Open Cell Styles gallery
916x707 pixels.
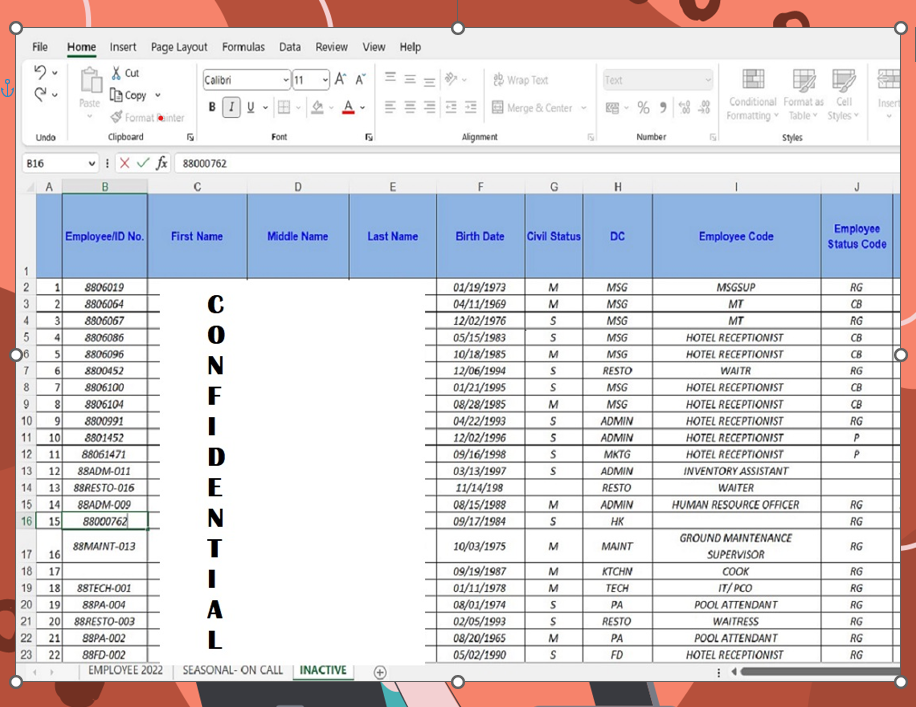(x=843, y=95)
